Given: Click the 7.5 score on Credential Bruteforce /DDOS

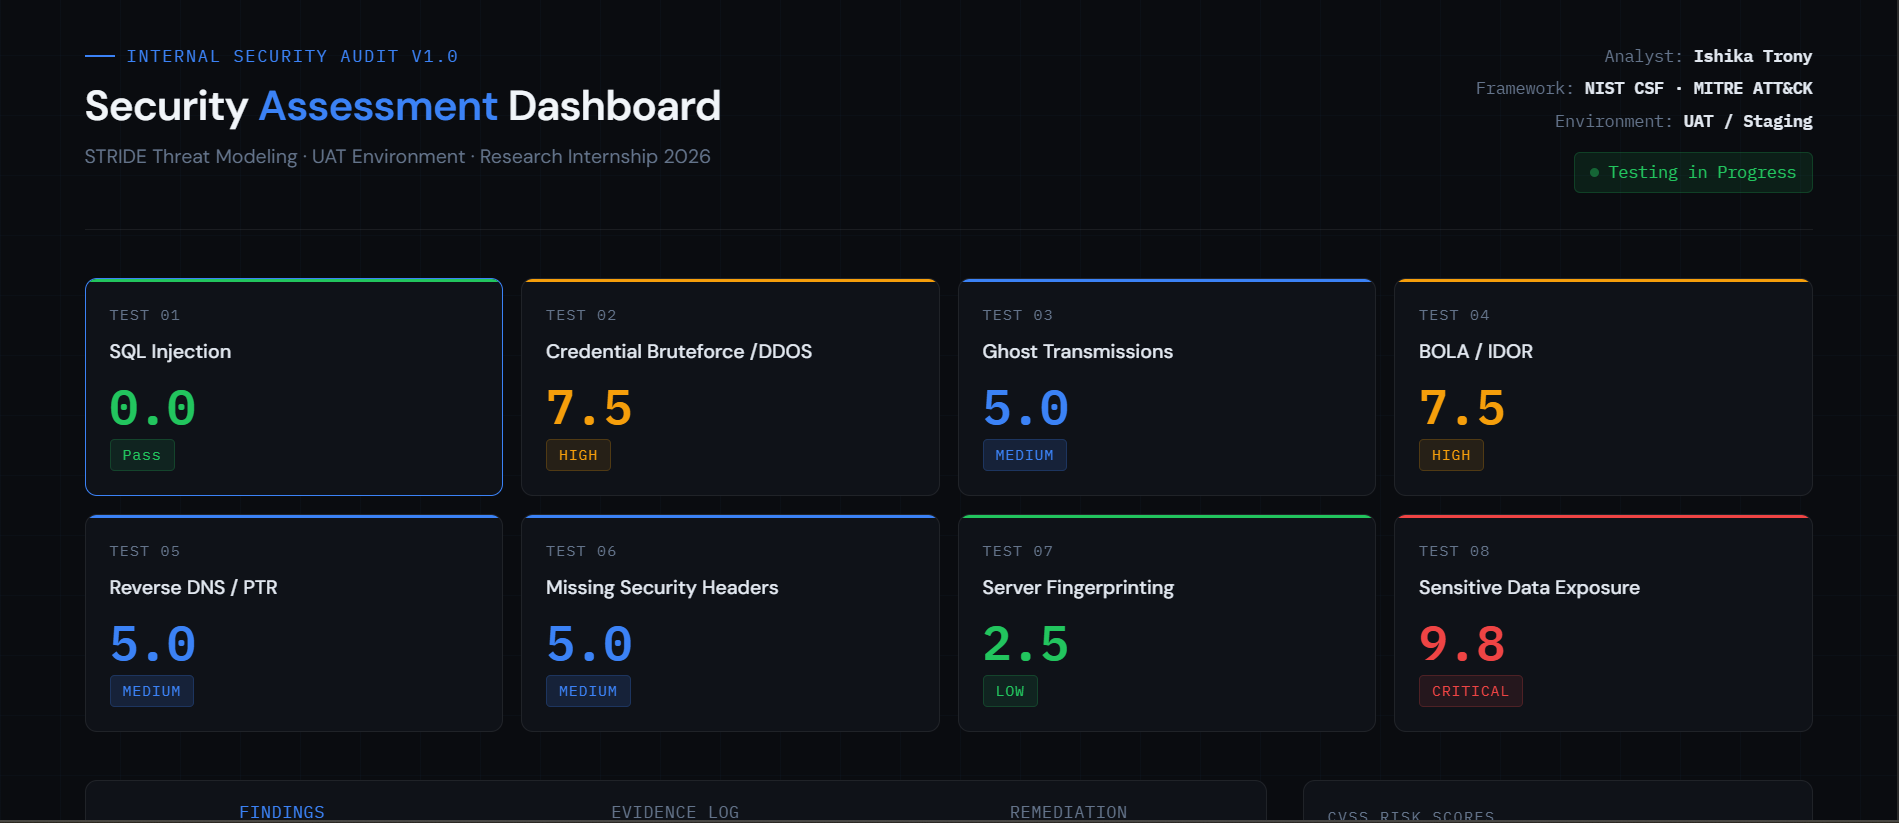Looking at the screenshot, I should tap(589, 408).
